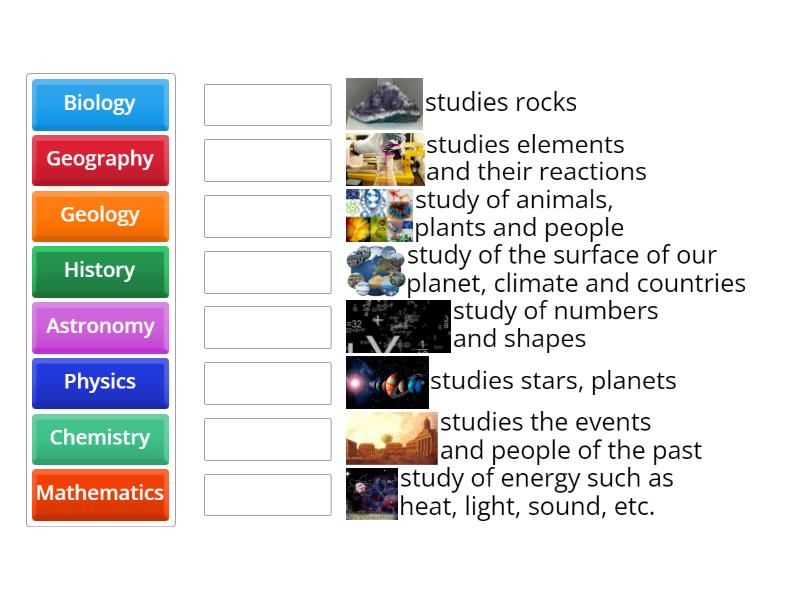Screen dimensions: 800x600
Task: Click the answer box beside 'study of numbers and shapes'
Action: [267, 327]
